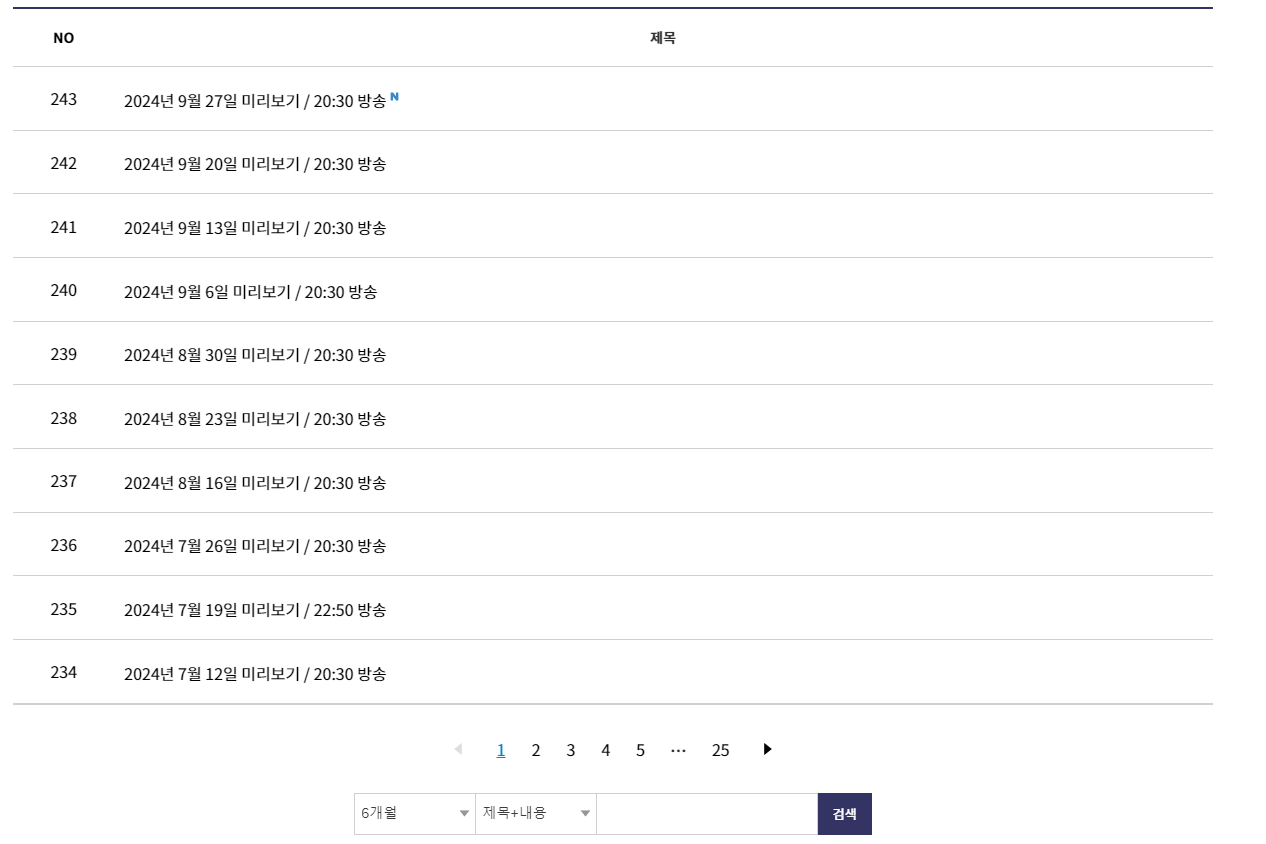
Task: Open post 2024년 7월 26일 미리보기
Action: point(255,547)
